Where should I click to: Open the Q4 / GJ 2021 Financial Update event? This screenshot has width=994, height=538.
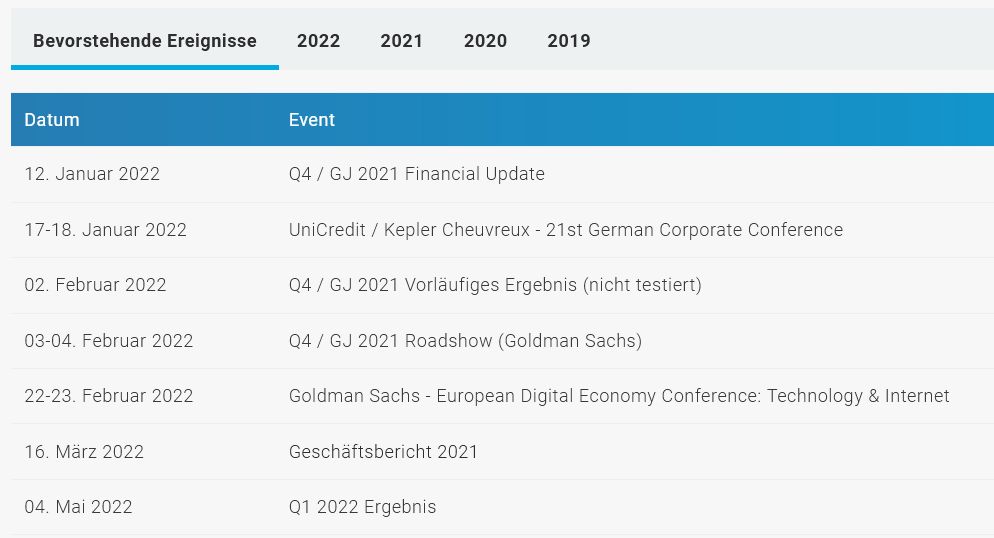tap(416, 174)
